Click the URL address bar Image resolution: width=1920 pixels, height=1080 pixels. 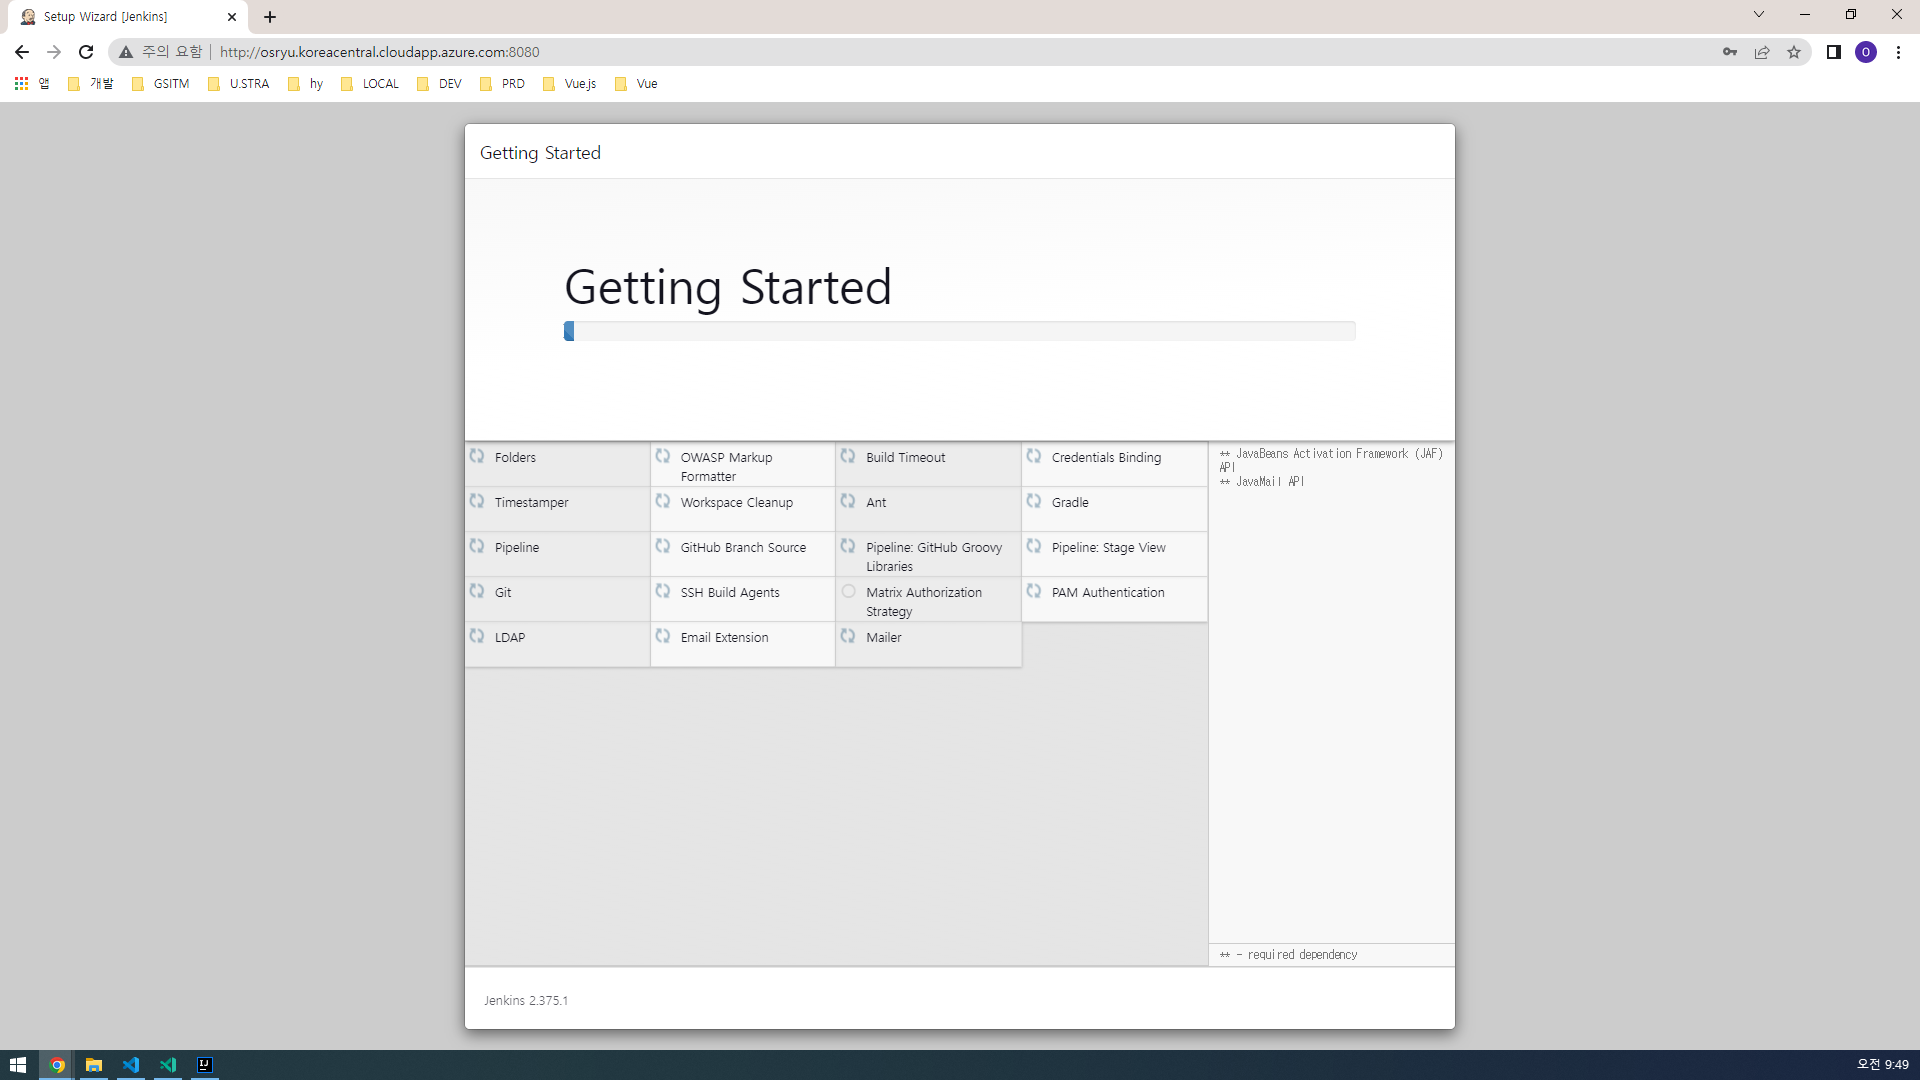900,52
